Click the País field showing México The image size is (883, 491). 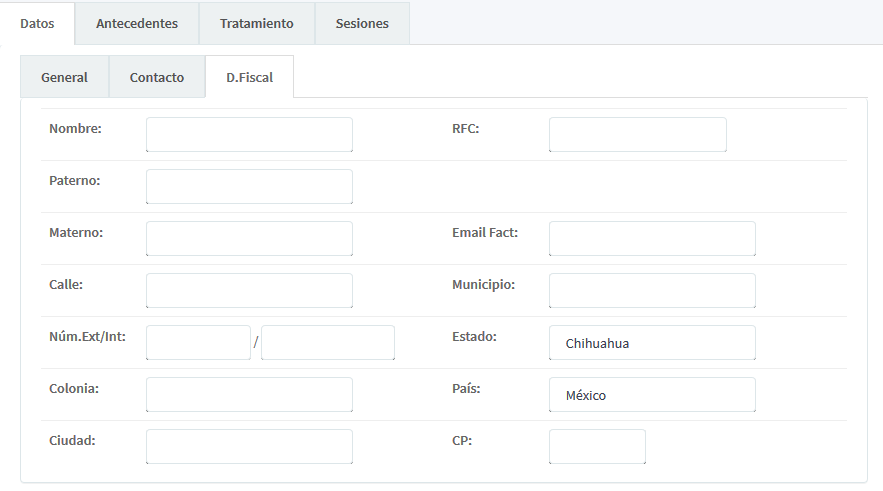(x=652, y=394)
